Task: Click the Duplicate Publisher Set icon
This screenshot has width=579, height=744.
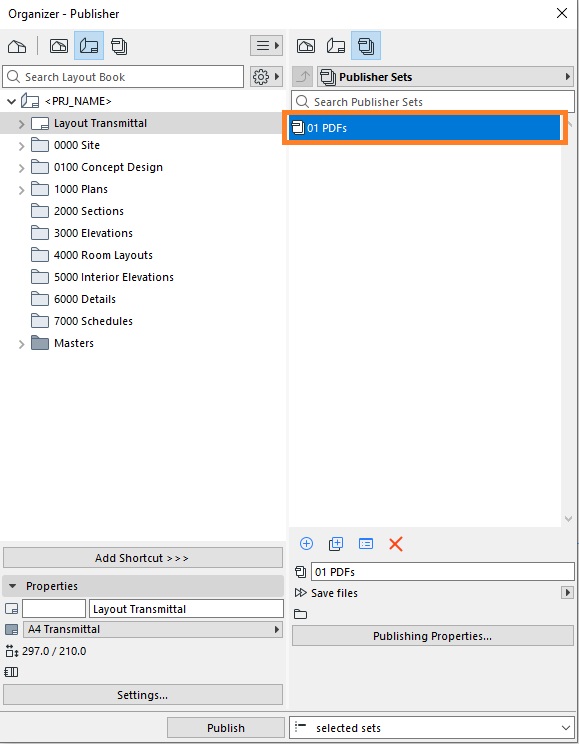Action: tap(336, 543)
